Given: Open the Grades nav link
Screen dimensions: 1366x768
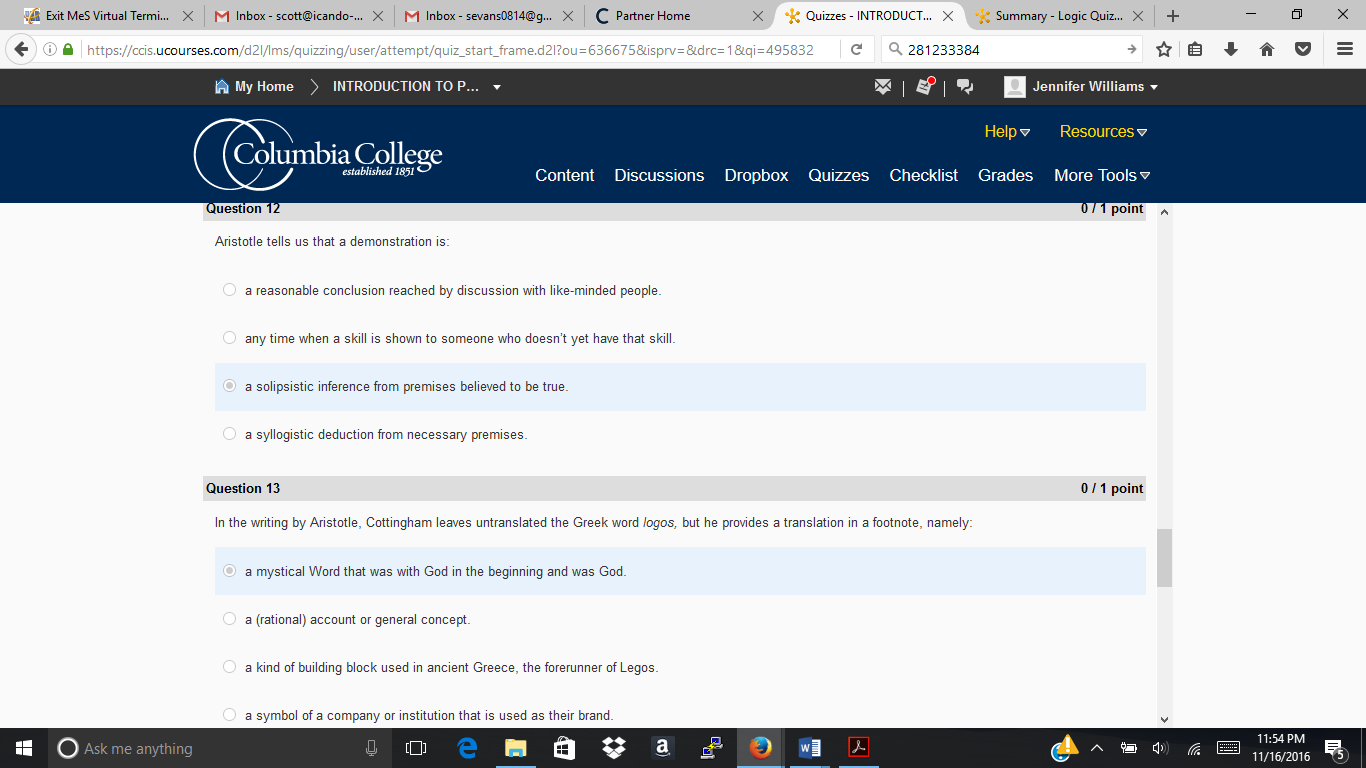Looking at the screenshot, I should pyautogui.click(x=1005, y=175).
